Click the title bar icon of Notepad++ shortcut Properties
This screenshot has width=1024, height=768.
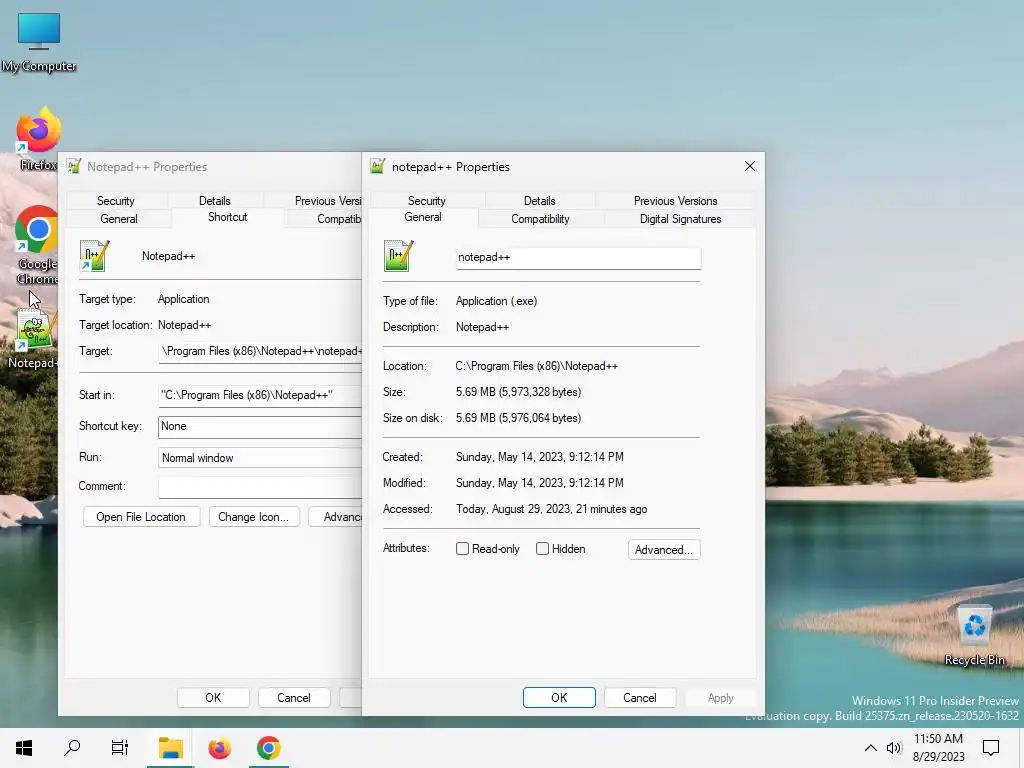(74, 167)
